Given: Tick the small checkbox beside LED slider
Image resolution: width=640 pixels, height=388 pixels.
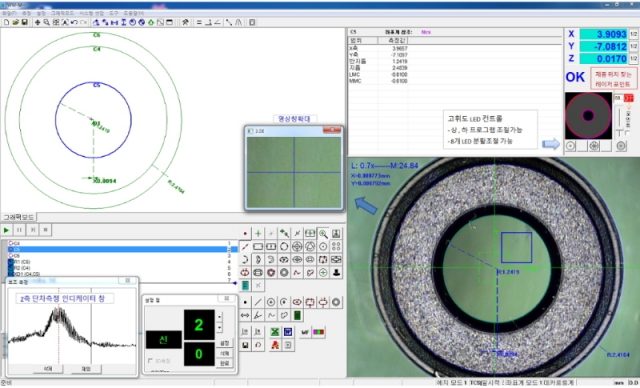Looking at the screenshot, I should click(627, 133).
